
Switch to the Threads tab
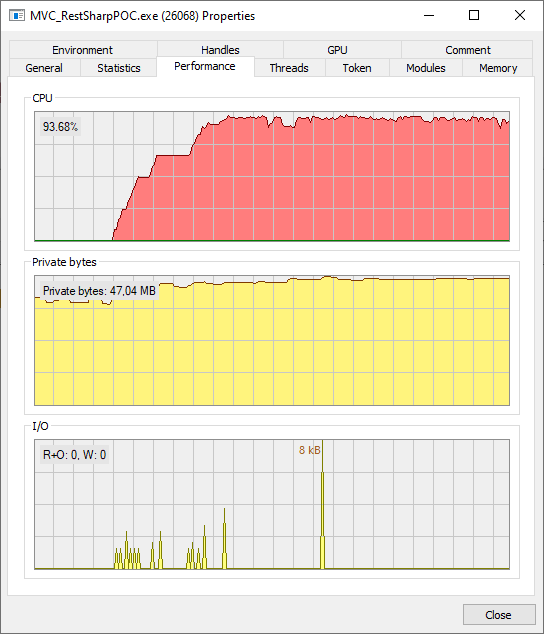(289, 68)
